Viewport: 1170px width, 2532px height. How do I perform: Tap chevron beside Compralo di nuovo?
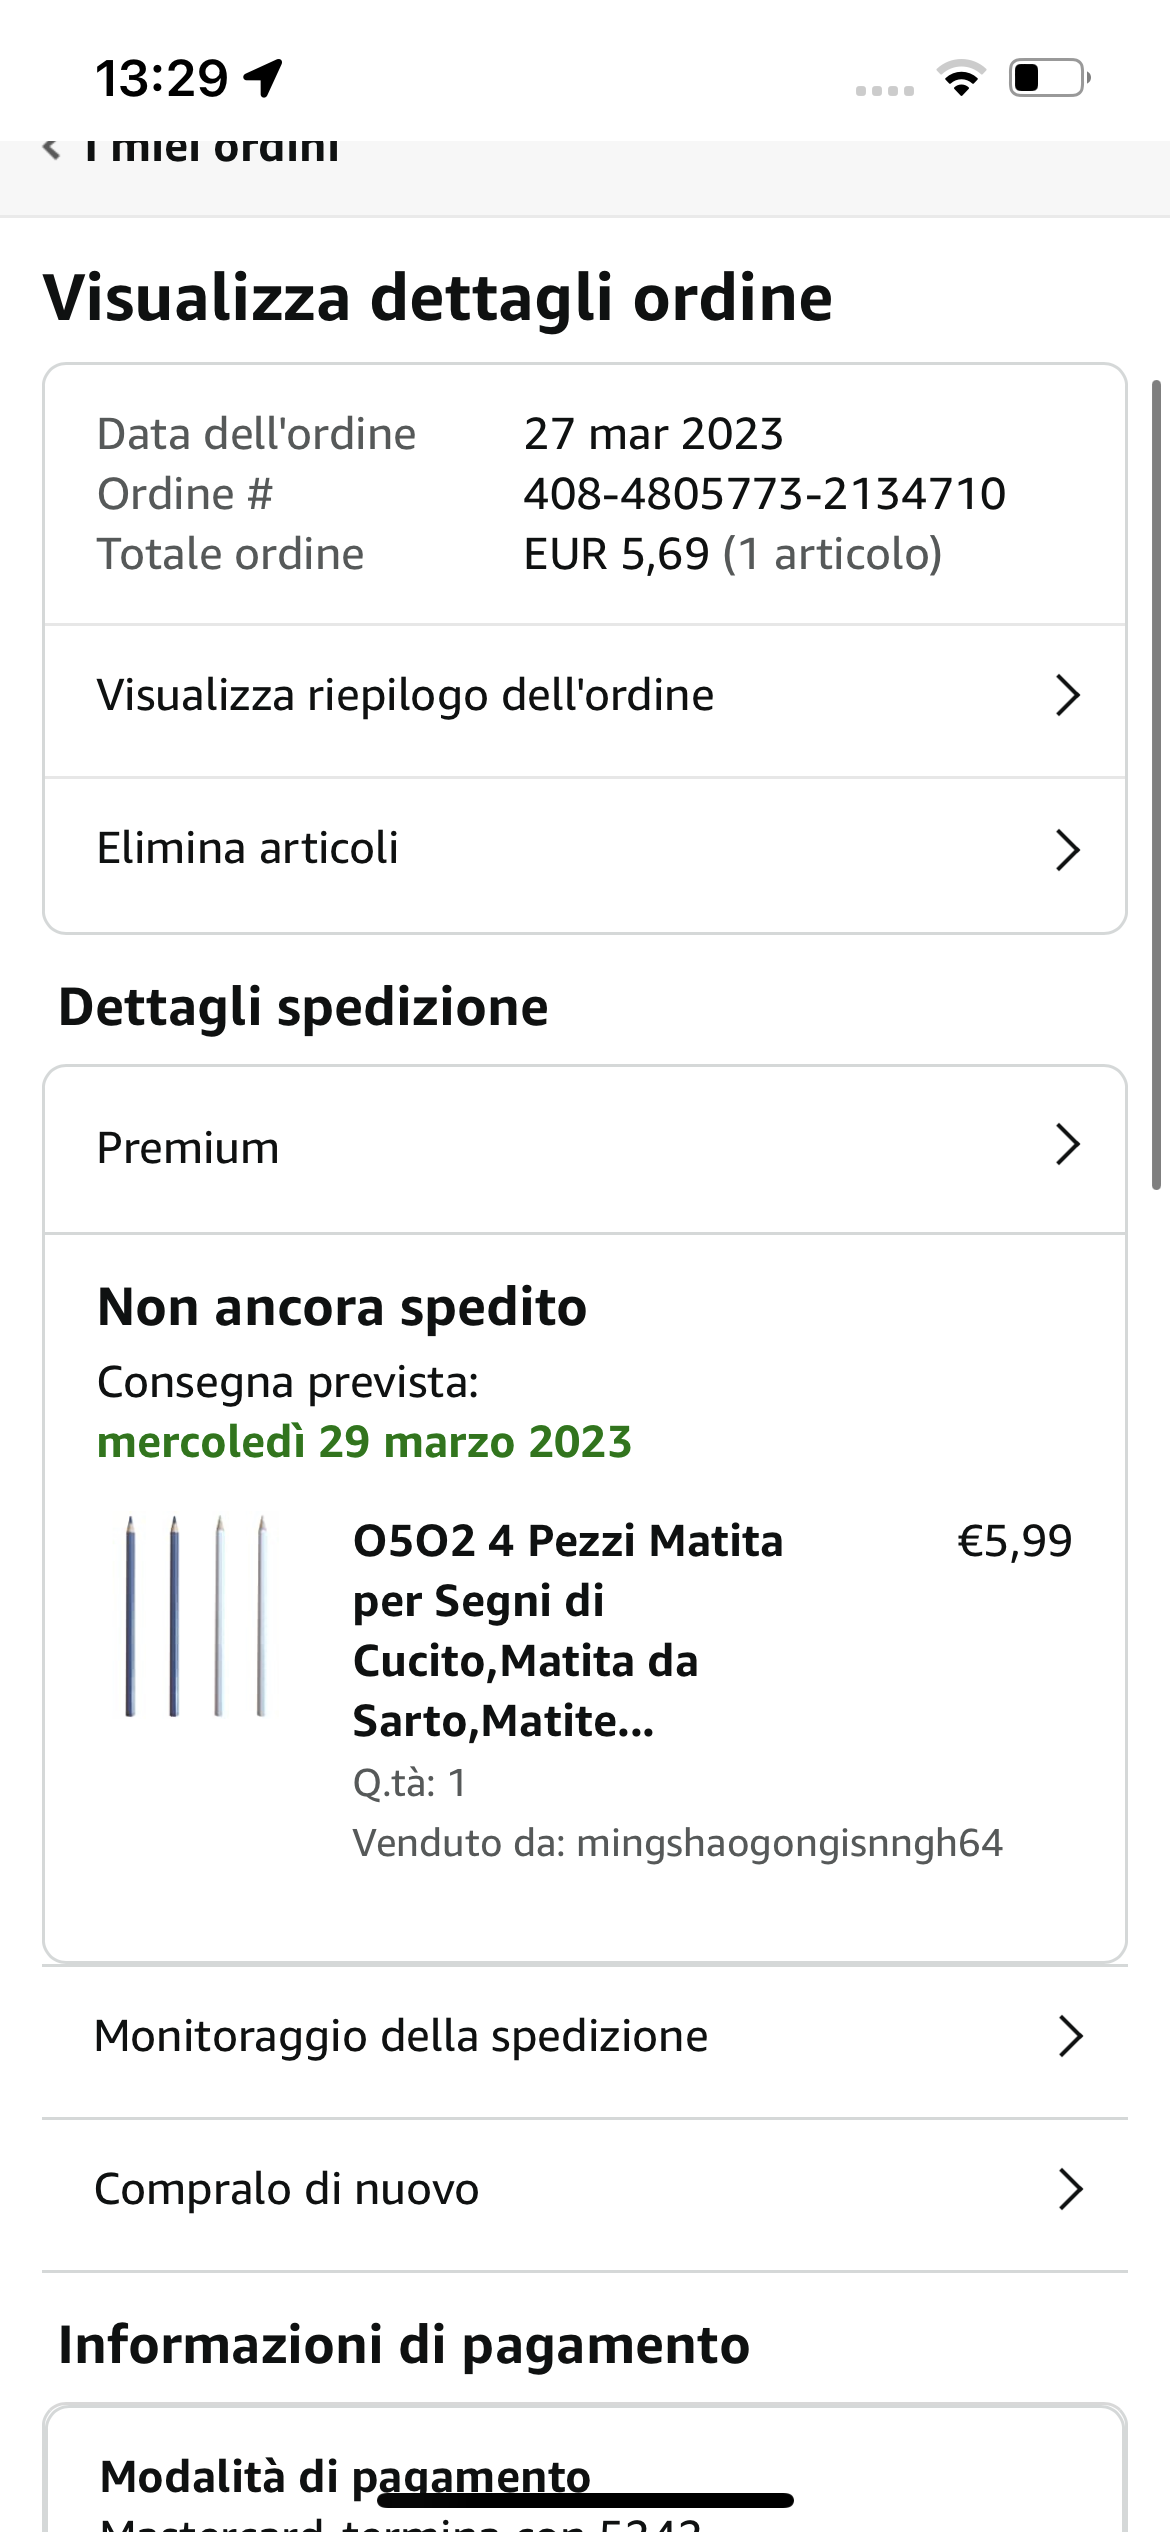point(1069,2189)
